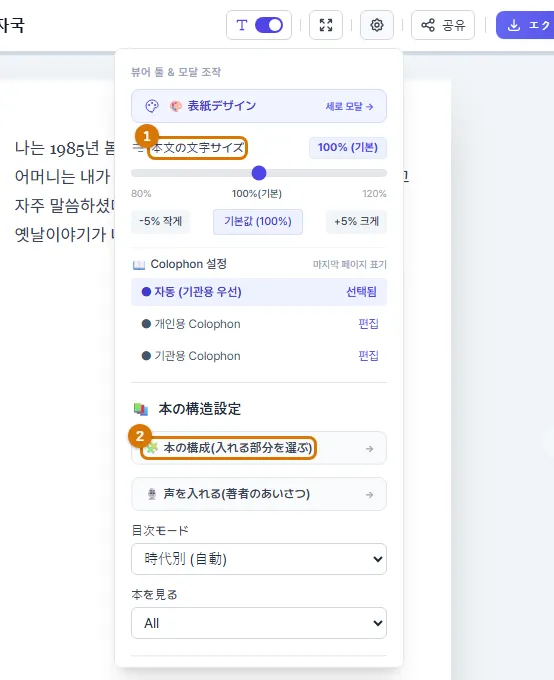The image size is (554, 680).
Task: Click the T text icon
Action: click(242, 25)
